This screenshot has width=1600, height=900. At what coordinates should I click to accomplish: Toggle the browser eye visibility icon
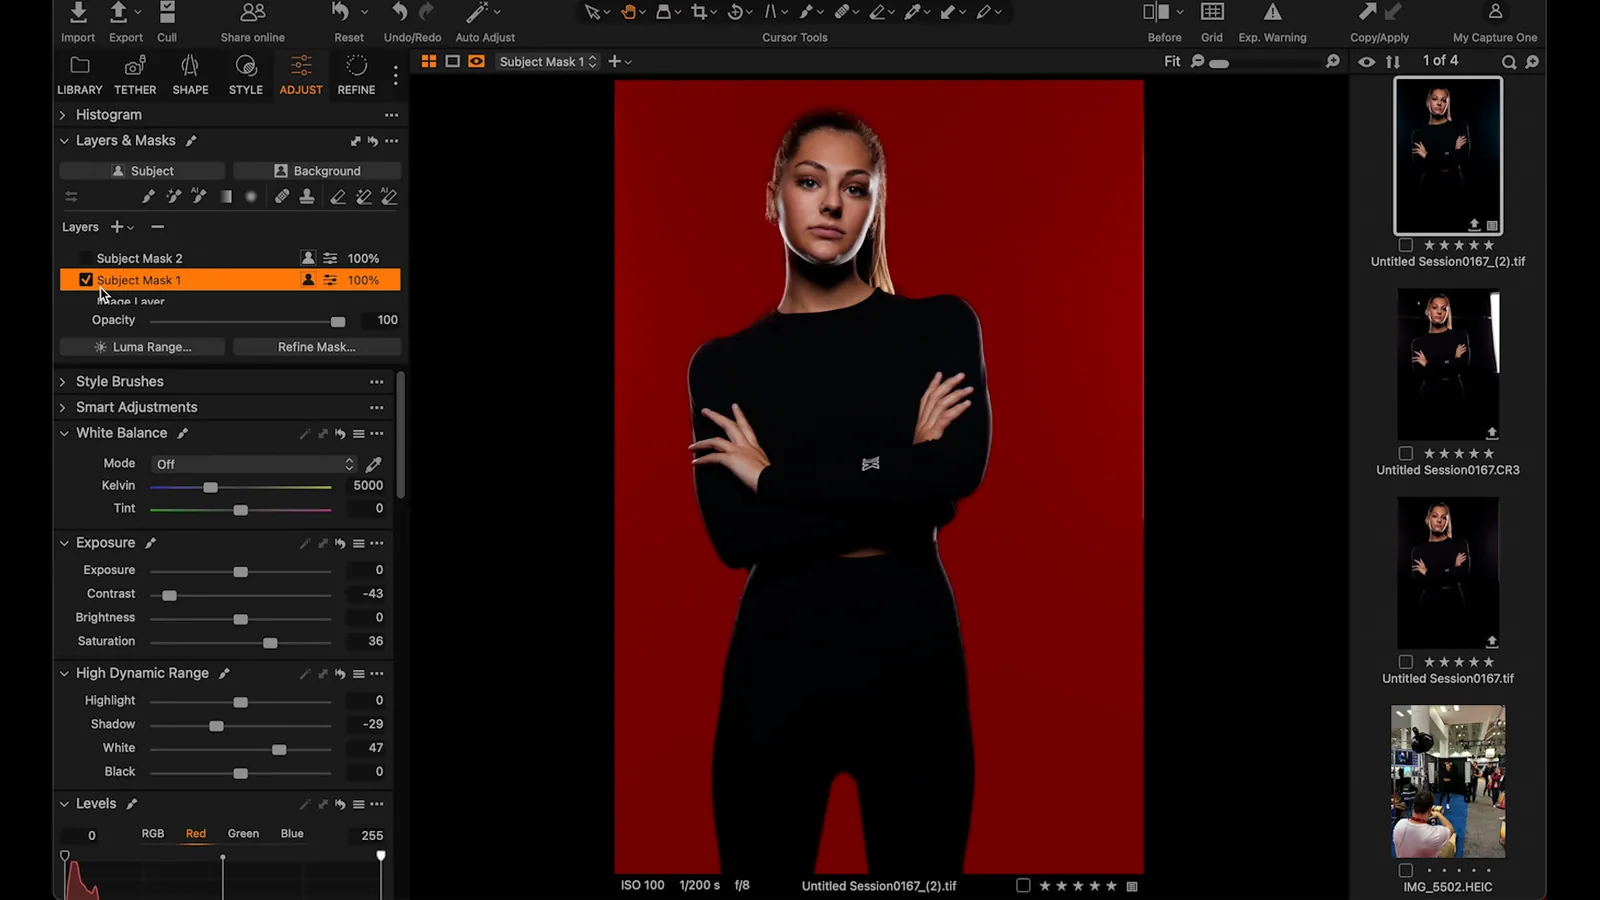coord(1366,62)
